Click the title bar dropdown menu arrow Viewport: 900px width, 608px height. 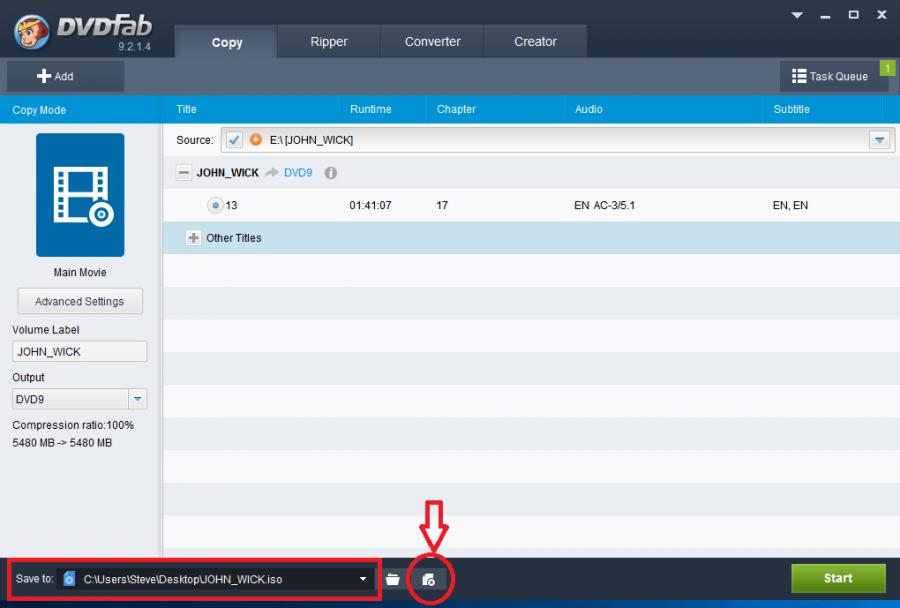click(x=797, y=15)
